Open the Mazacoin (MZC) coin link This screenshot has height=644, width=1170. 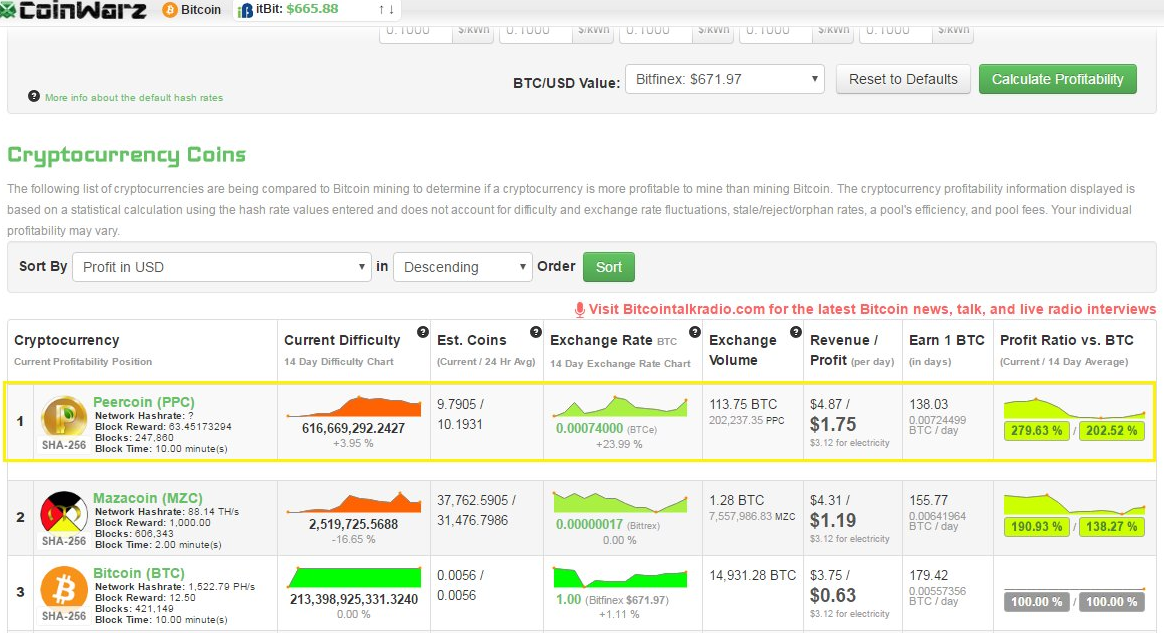coord(148,498)
